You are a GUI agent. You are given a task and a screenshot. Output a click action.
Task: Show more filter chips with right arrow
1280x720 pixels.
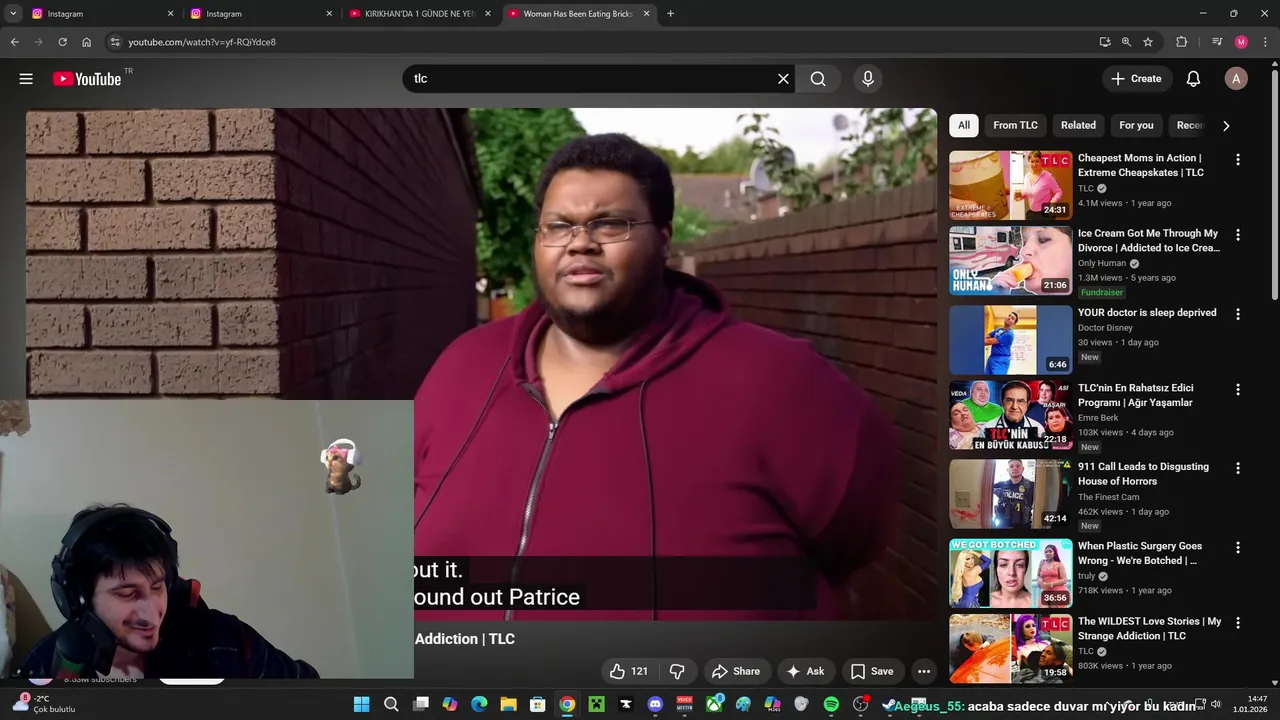pos(1226,125)
